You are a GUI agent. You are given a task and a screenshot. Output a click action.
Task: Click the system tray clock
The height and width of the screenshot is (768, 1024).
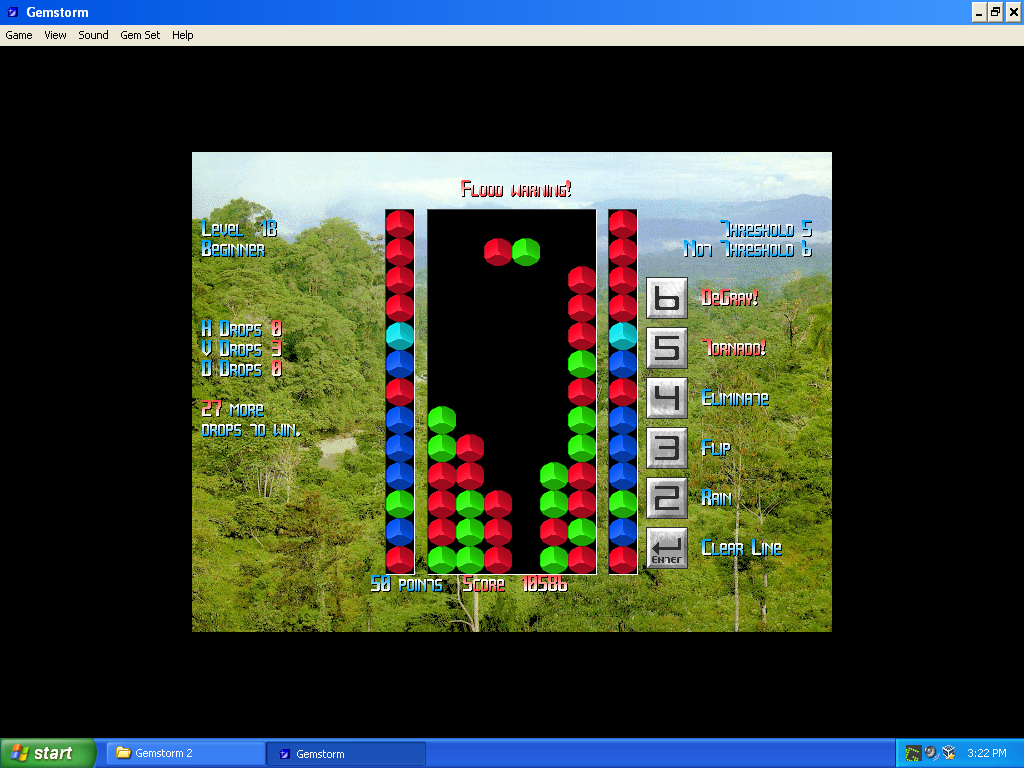pyautogui.click(x=987, y=753)
